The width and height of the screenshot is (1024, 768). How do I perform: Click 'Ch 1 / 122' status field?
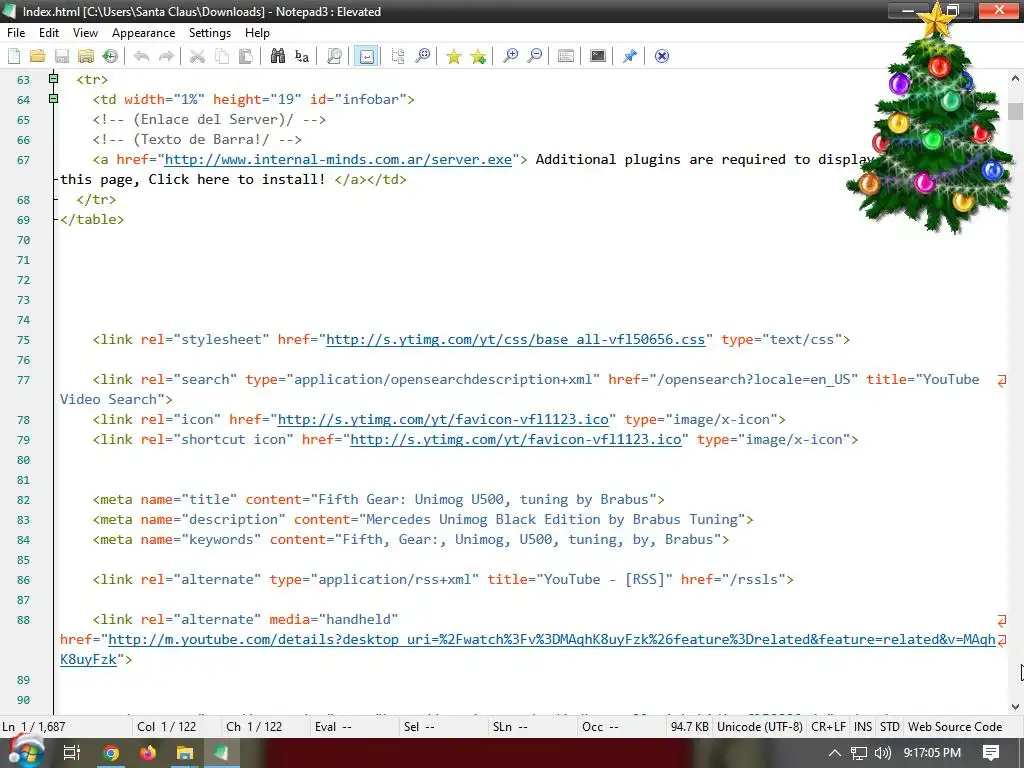coord(254,727)
